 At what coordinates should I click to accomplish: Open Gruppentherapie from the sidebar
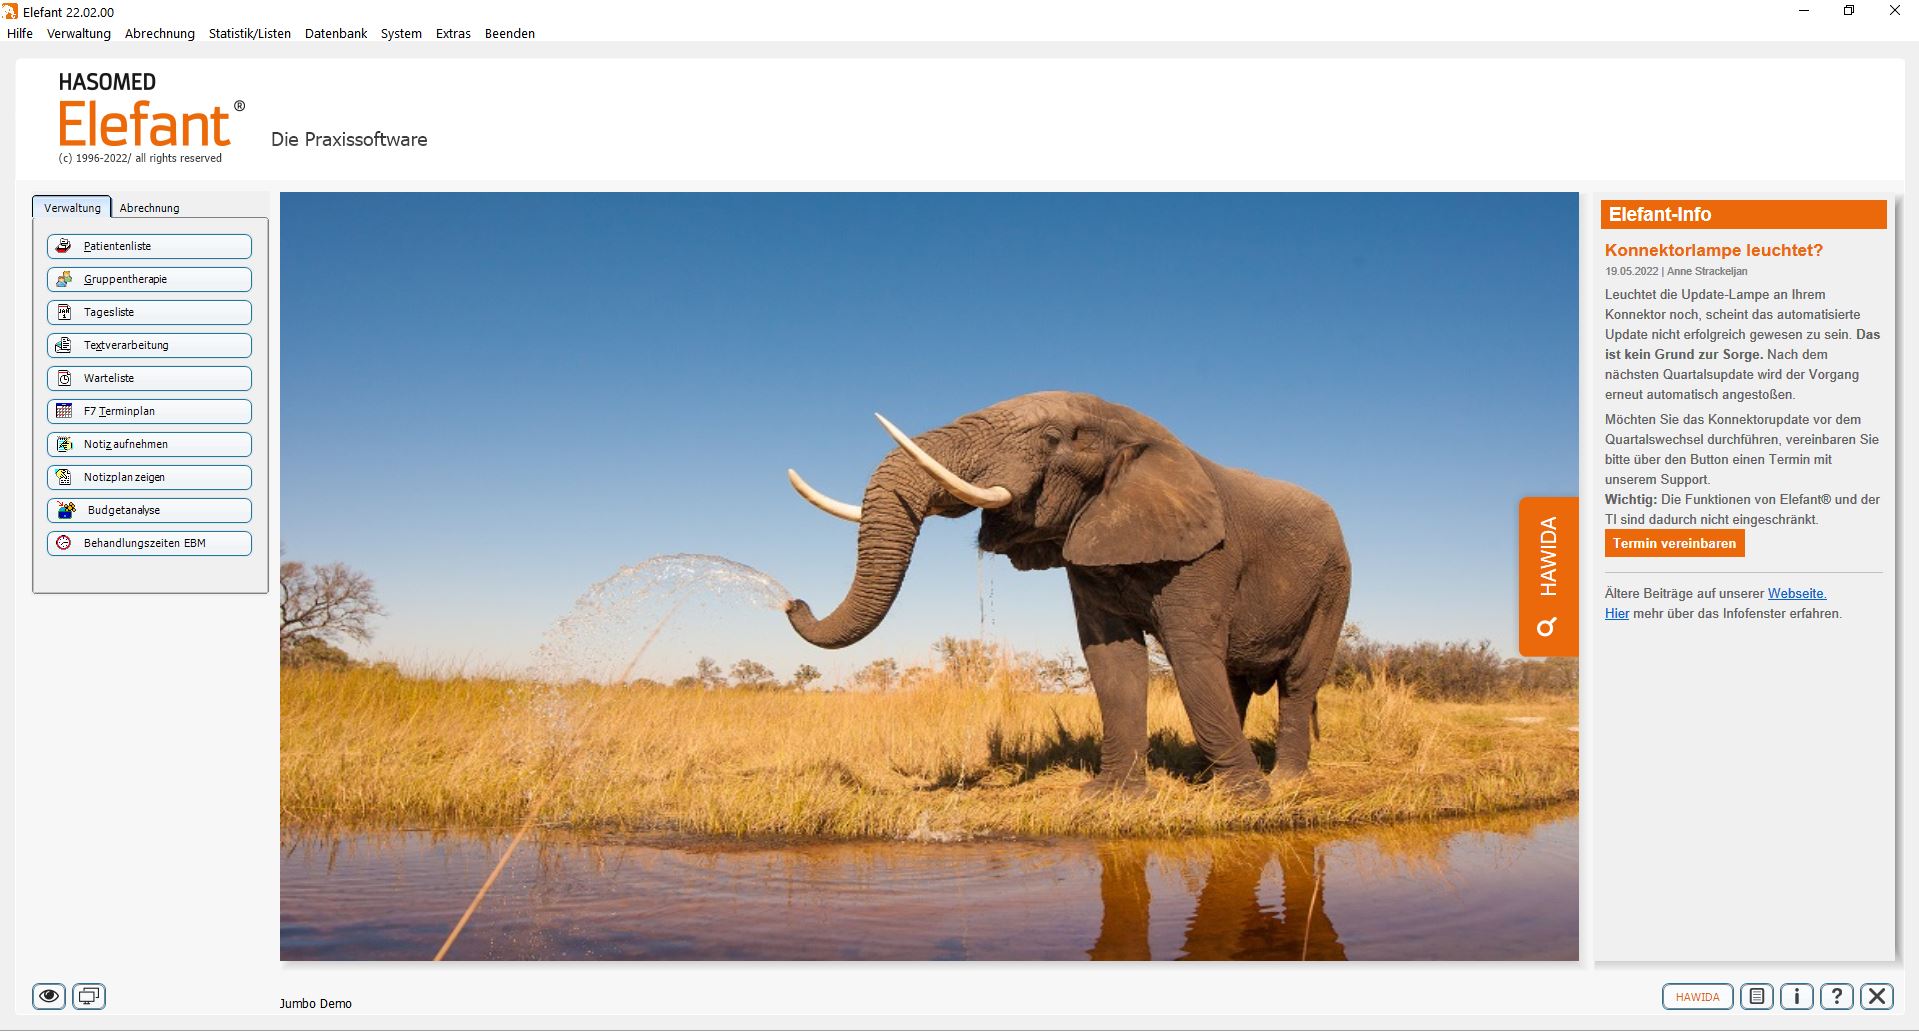(149, 279)
